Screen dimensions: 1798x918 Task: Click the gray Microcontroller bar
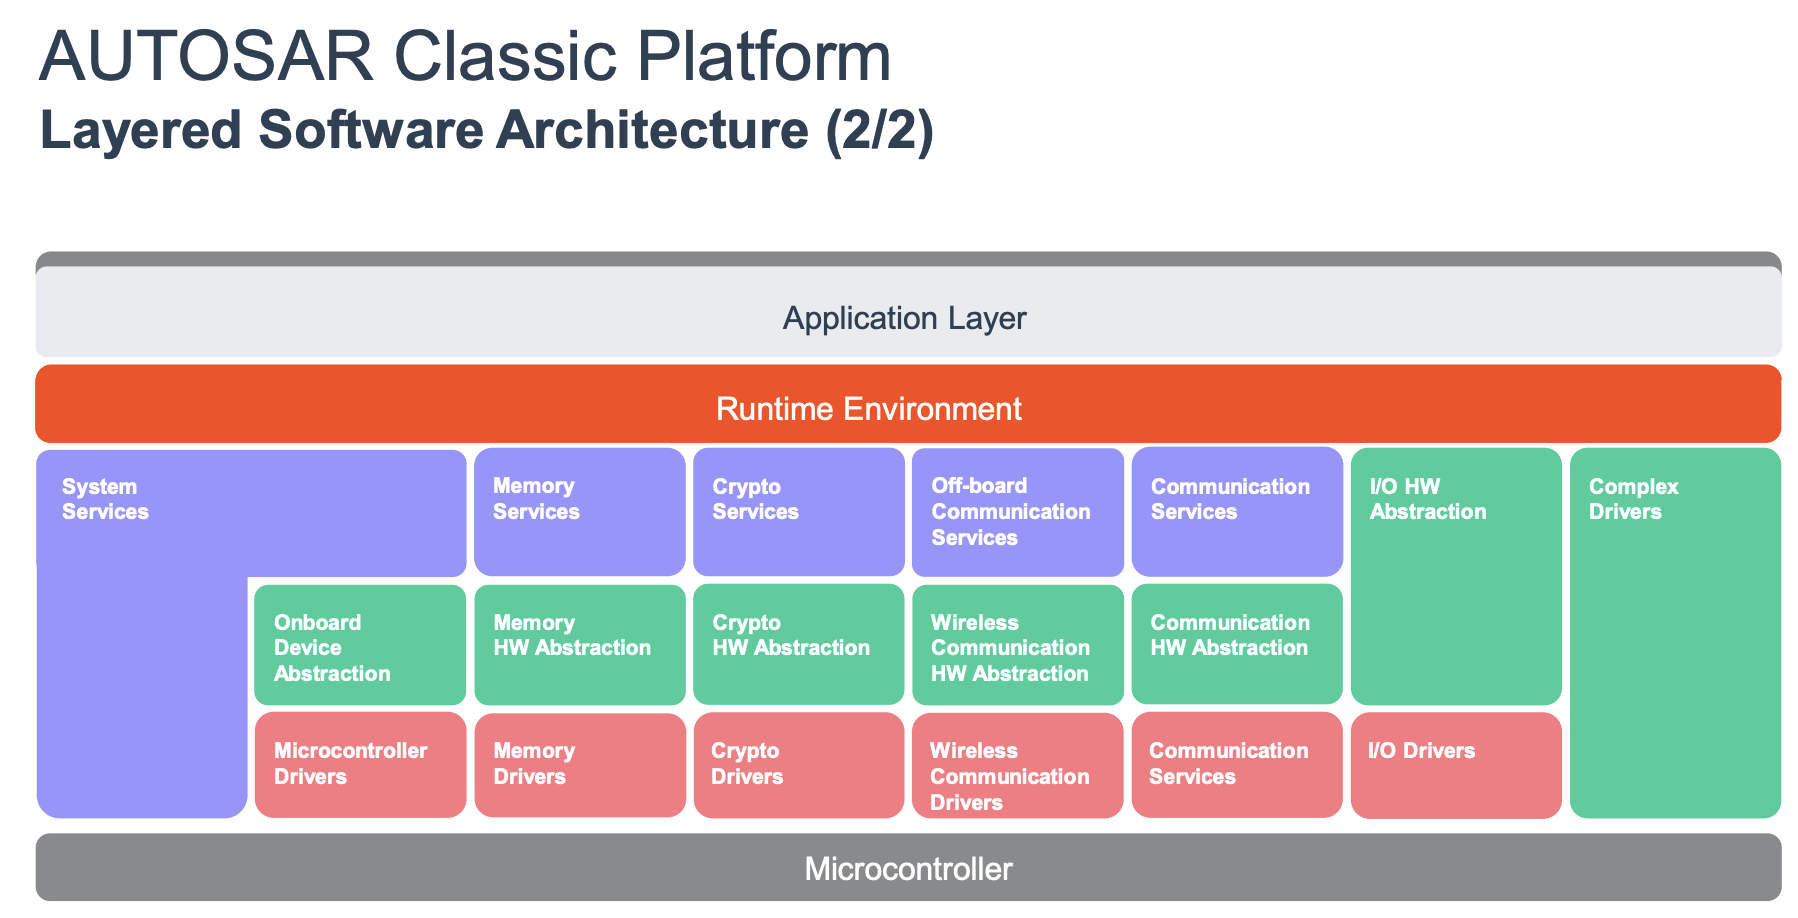pos(908,867)
